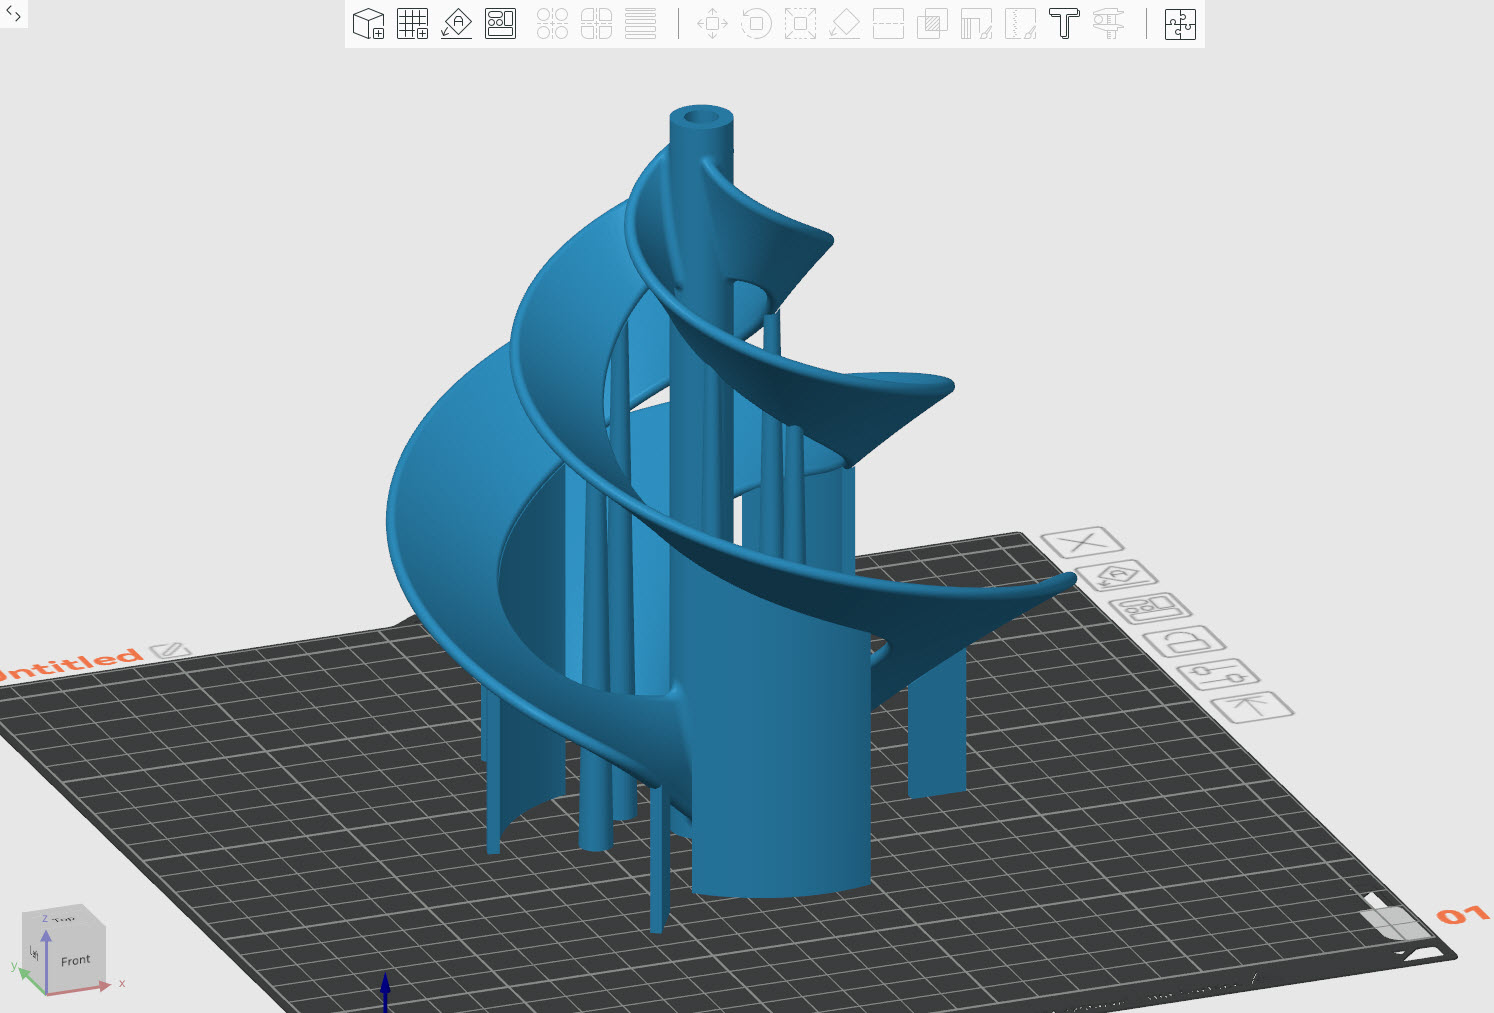Viewport: 1494px width, 1013px height.
Task: Open the Measure caliper tool
Action: click(1108, 23)
